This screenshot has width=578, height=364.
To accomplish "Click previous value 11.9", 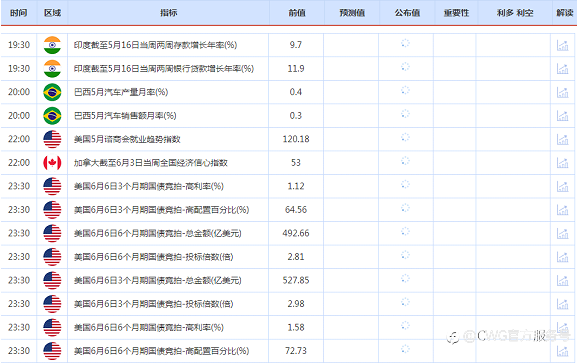I will point(296,69).
